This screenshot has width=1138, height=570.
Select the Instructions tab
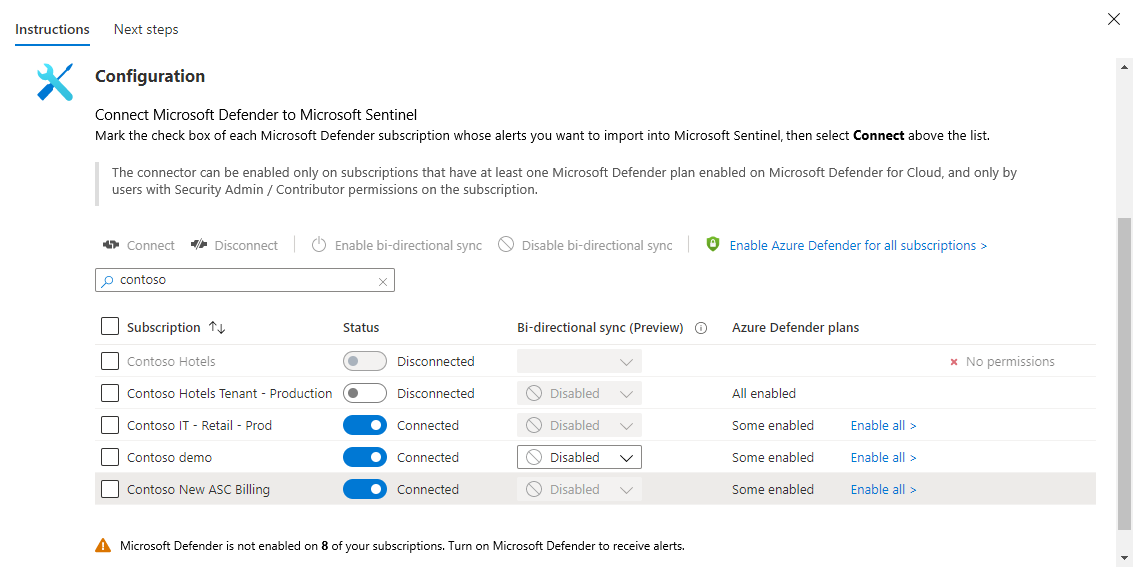[x=52, y=29]
